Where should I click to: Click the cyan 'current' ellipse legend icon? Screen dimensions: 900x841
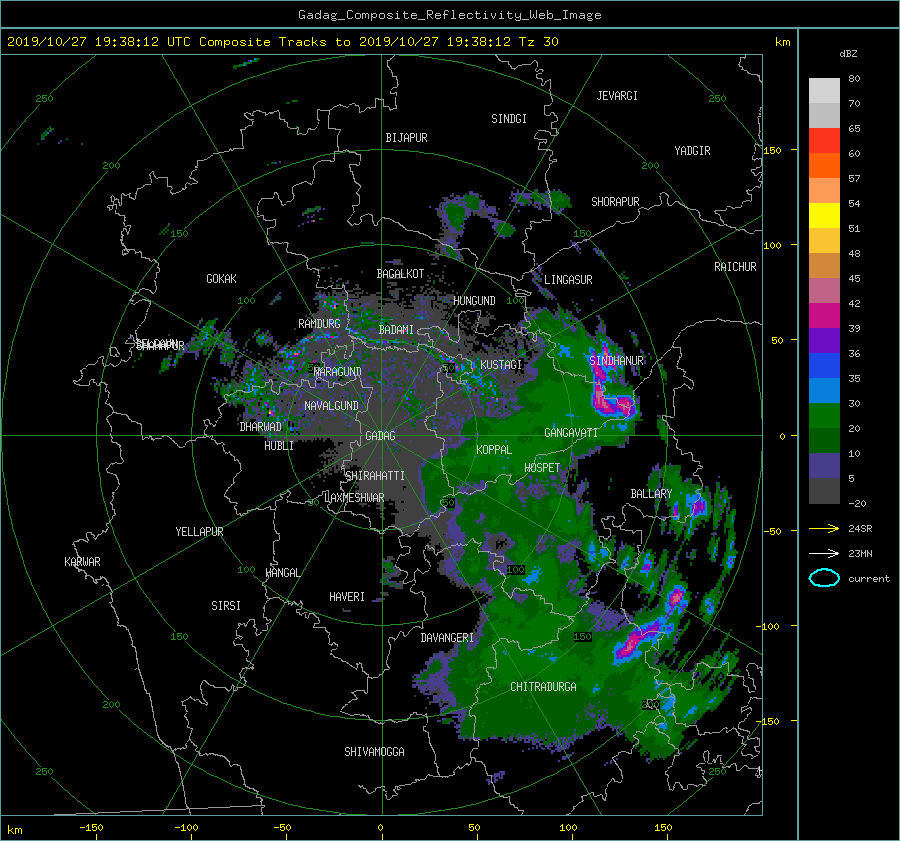point(824,578)
